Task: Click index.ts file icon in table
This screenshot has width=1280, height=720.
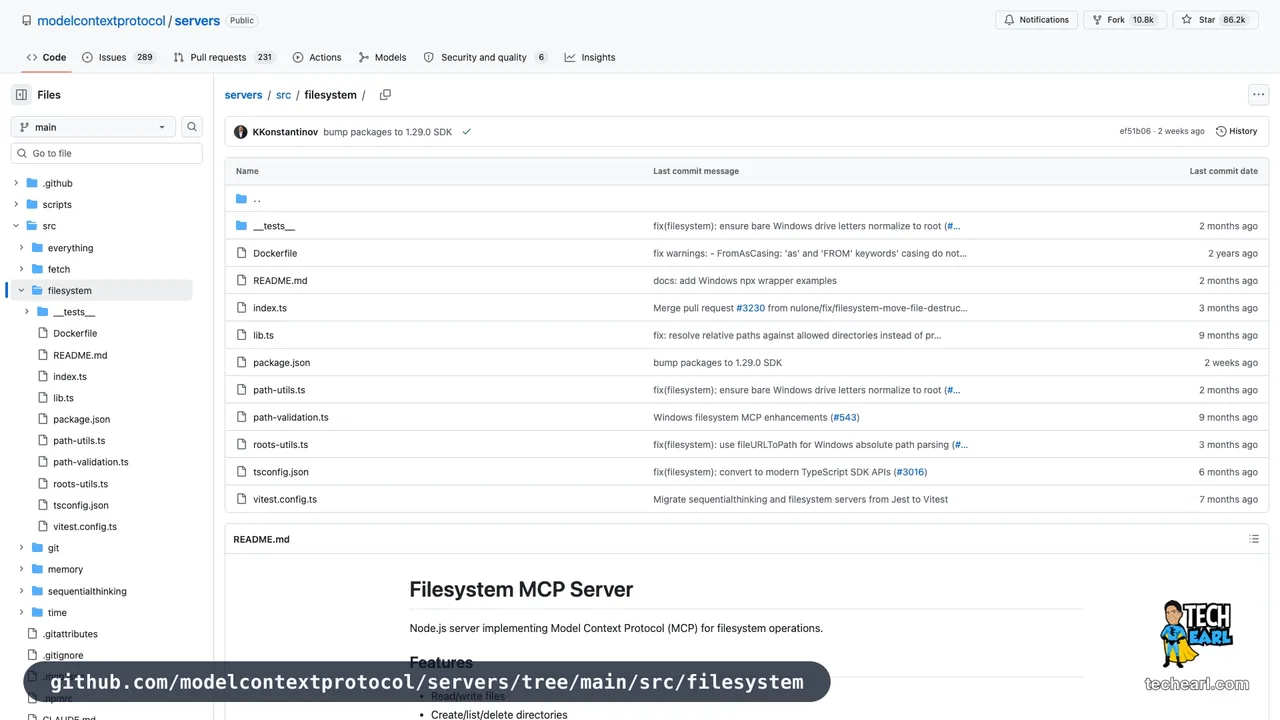Action: click(241, 308)
